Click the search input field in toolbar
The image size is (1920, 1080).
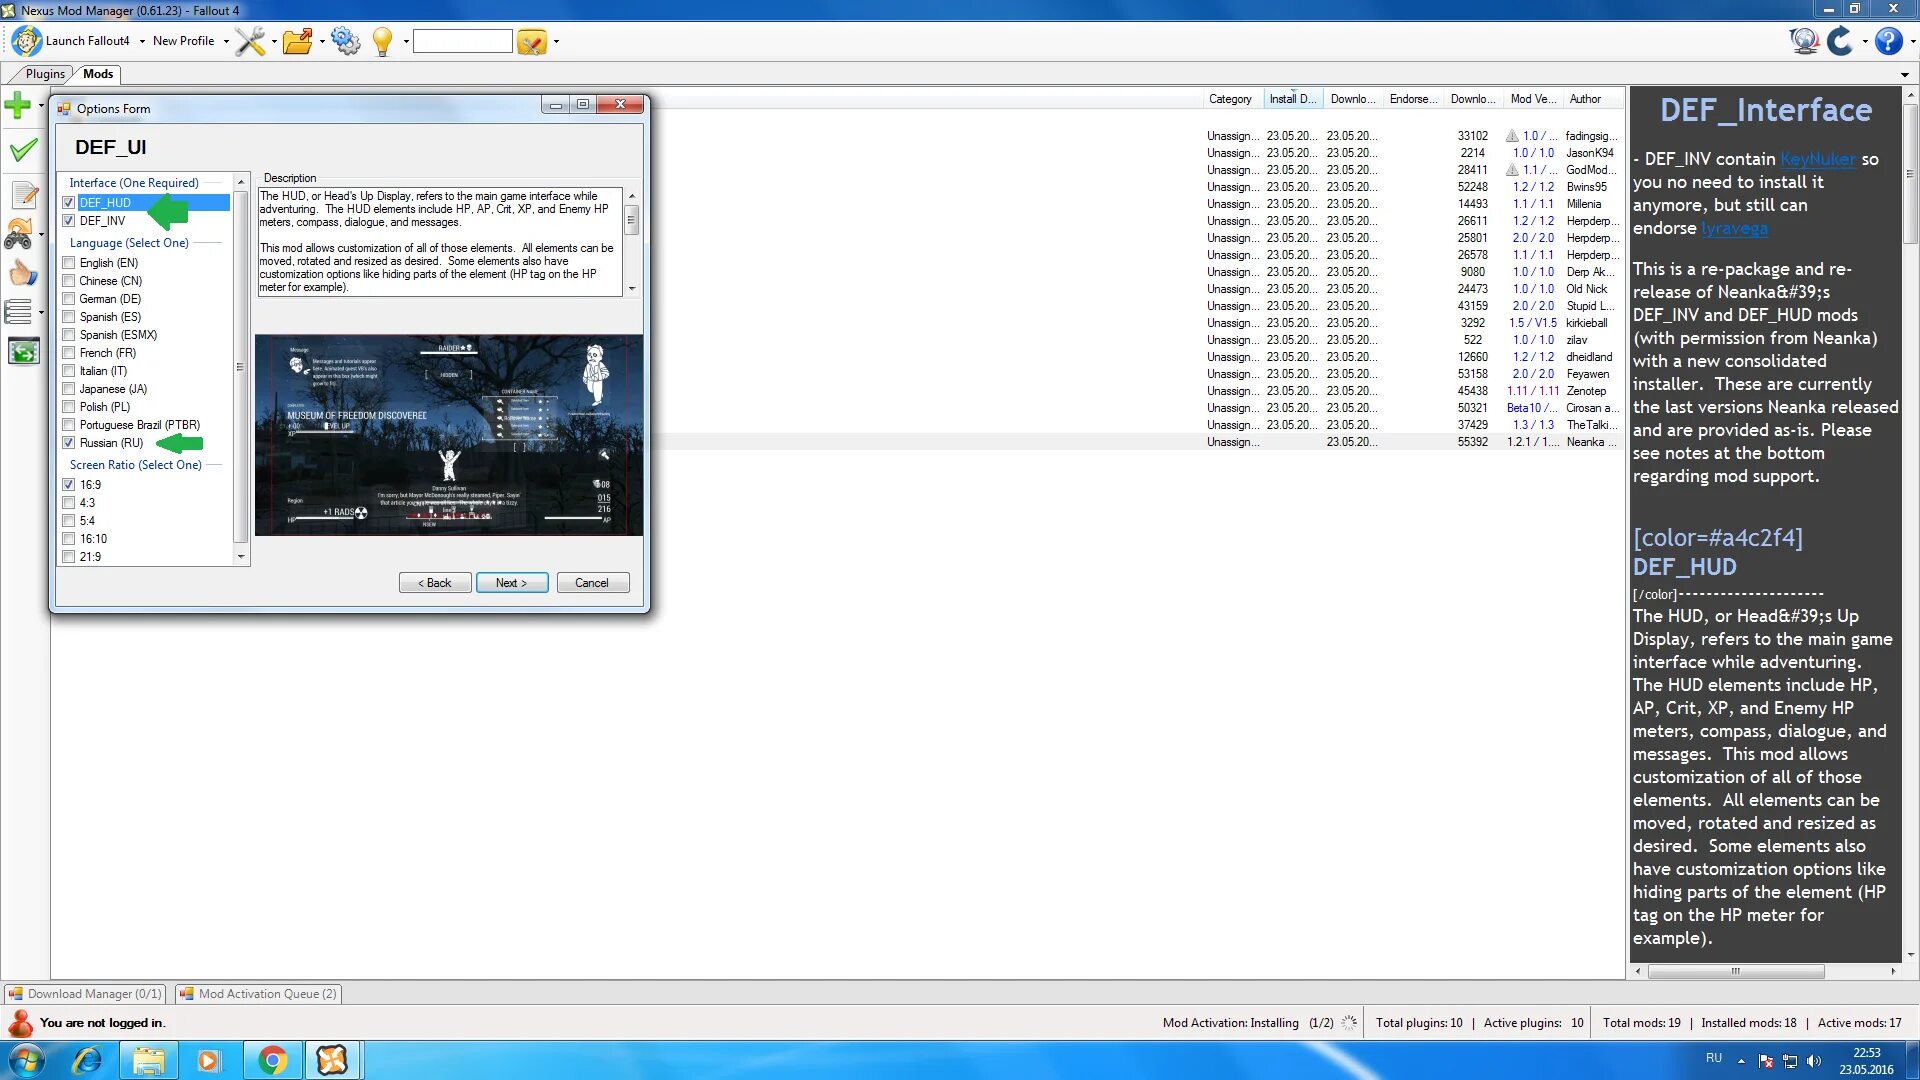pyautogui.click(x=462, y=41)
